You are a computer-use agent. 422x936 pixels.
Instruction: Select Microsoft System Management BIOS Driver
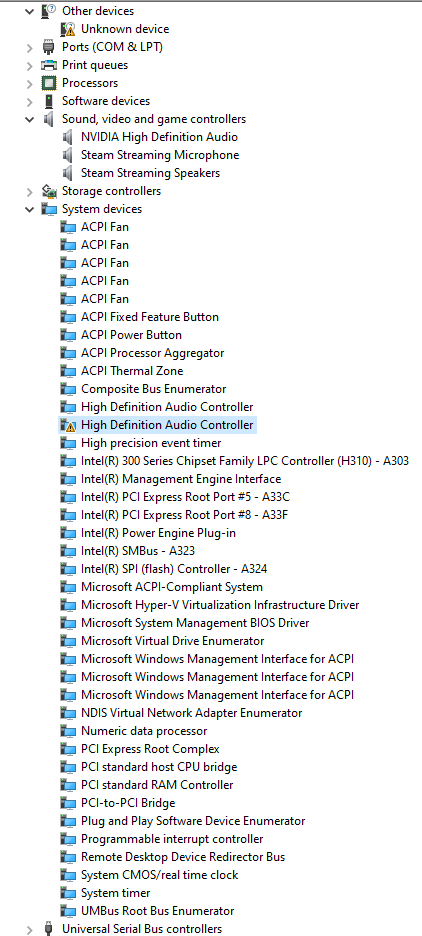tap(195, 623)
